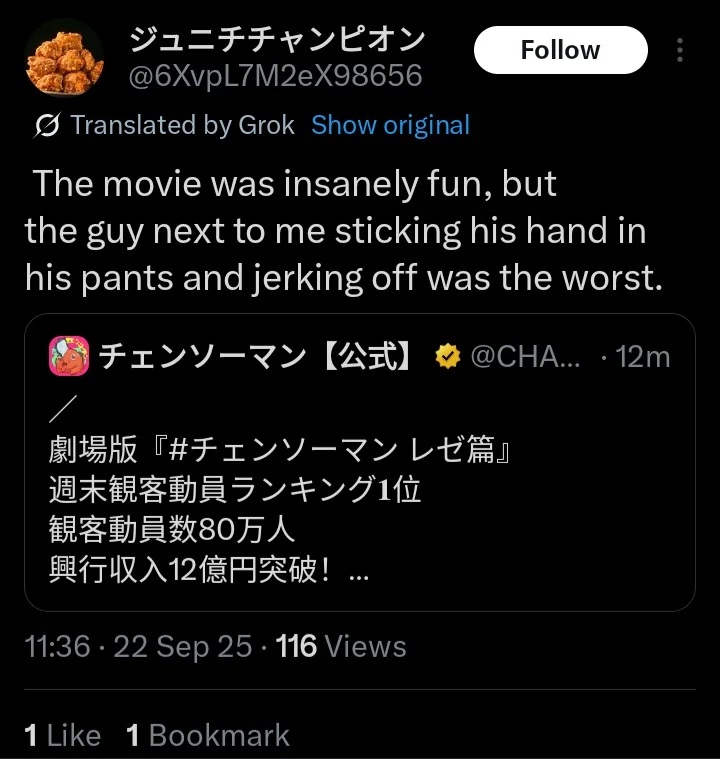Viewport: 720px width, 759px height.
Task: Follow the ジュニチチャンピオン account
Action: tap(560, 50)
